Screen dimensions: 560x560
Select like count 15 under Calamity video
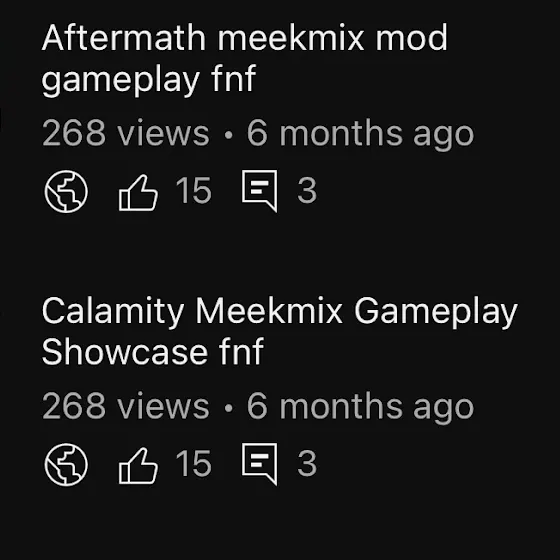pos(194,463)
